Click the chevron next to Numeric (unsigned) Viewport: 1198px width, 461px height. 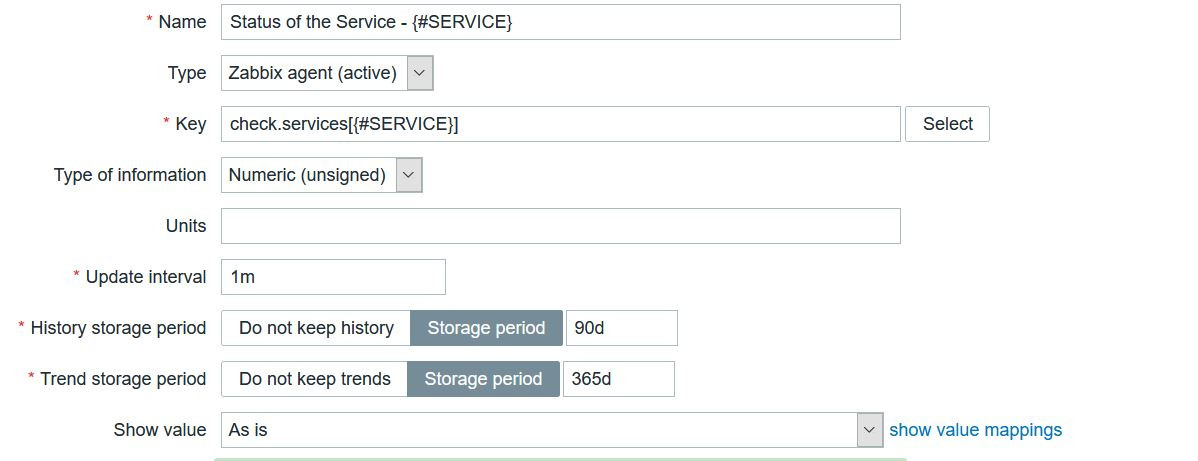(x=409, y=175)
